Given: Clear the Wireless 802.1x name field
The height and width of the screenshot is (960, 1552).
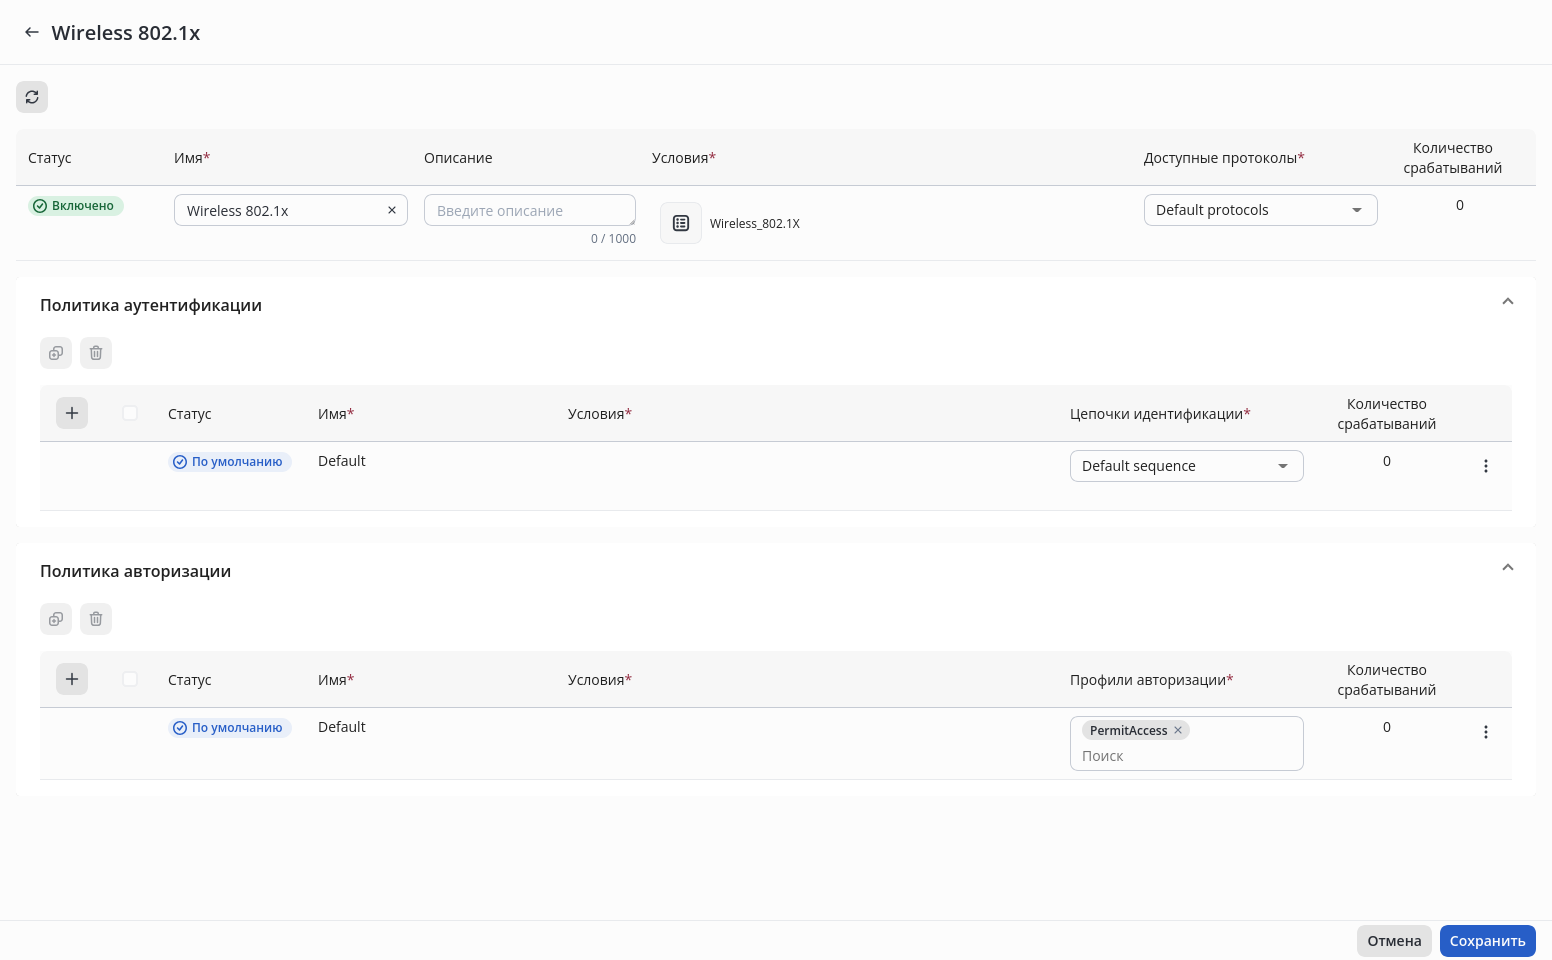Looking at the screenshot, I should coord(392,210).
